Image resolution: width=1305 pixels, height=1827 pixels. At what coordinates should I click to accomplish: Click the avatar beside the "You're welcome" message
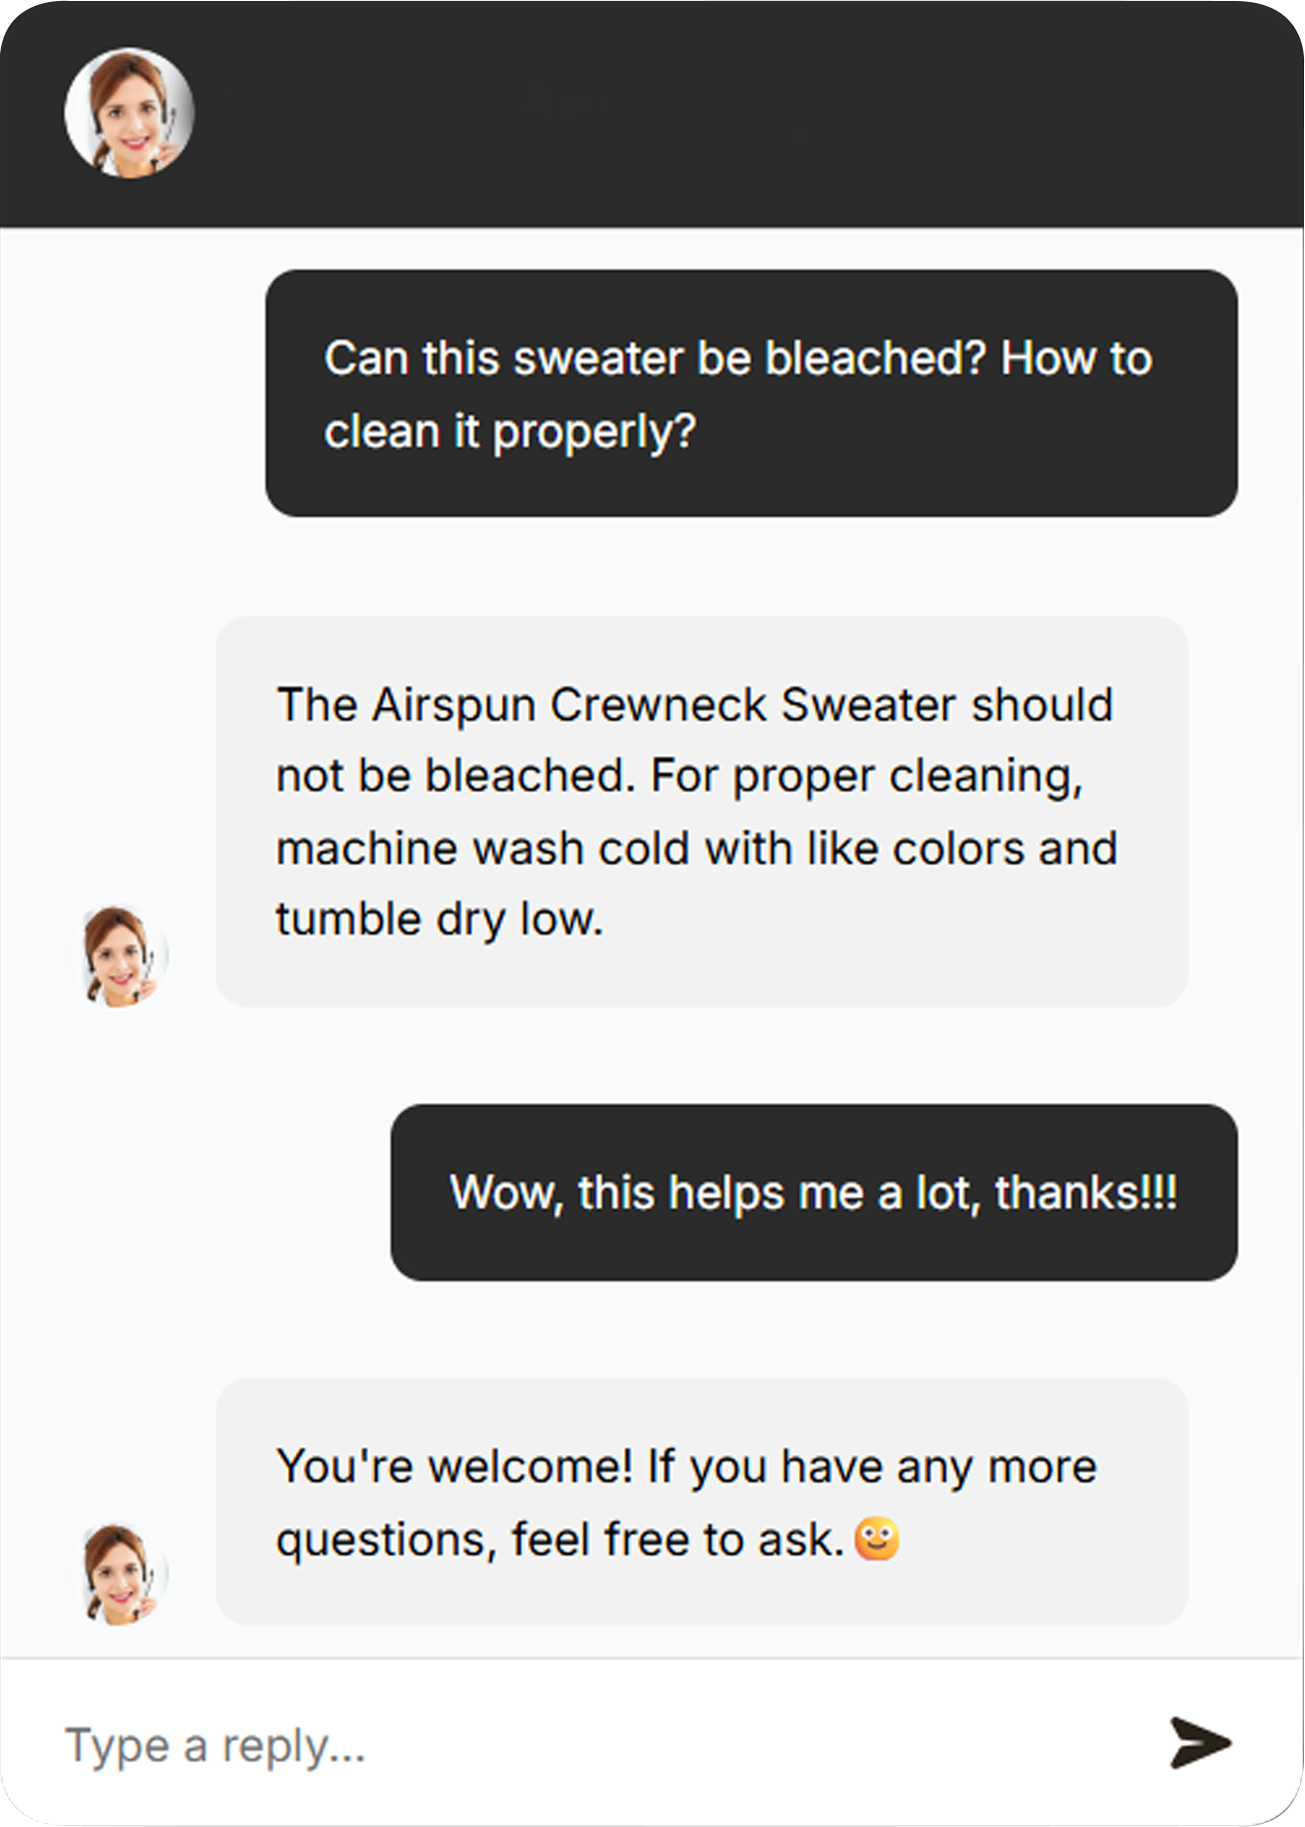[x=119, y=1573]
